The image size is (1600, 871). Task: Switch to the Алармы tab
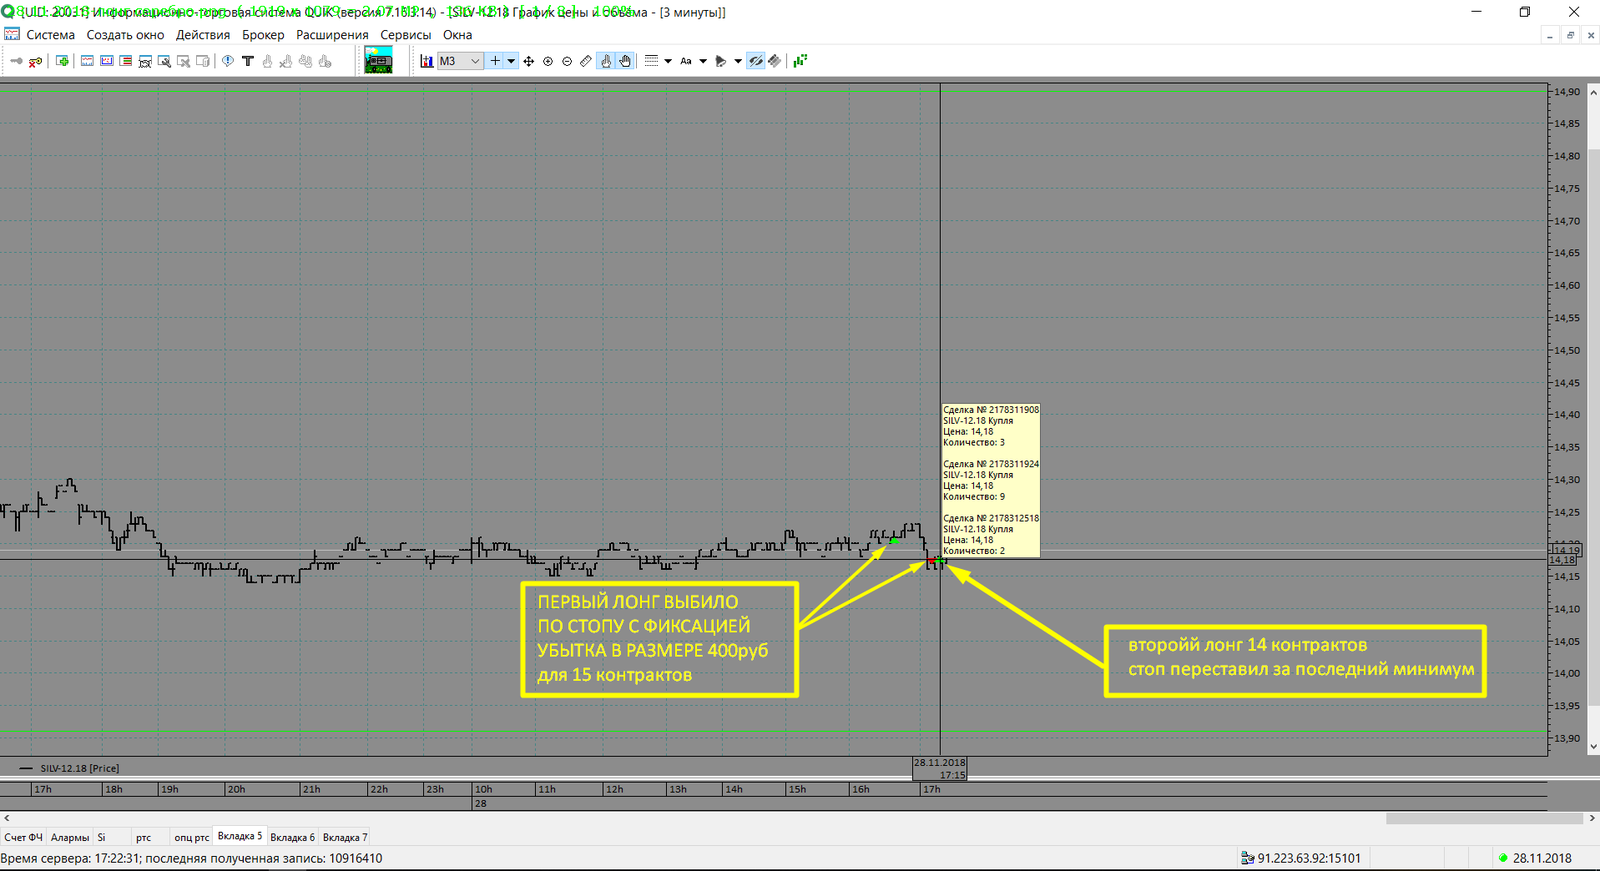(70, 837)
